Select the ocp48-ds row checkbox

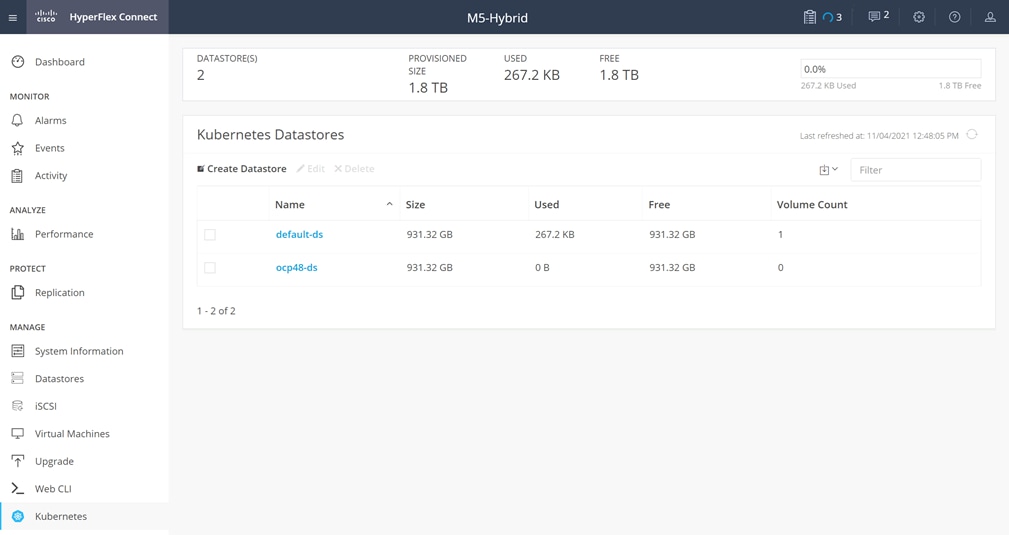pos(210,268)
